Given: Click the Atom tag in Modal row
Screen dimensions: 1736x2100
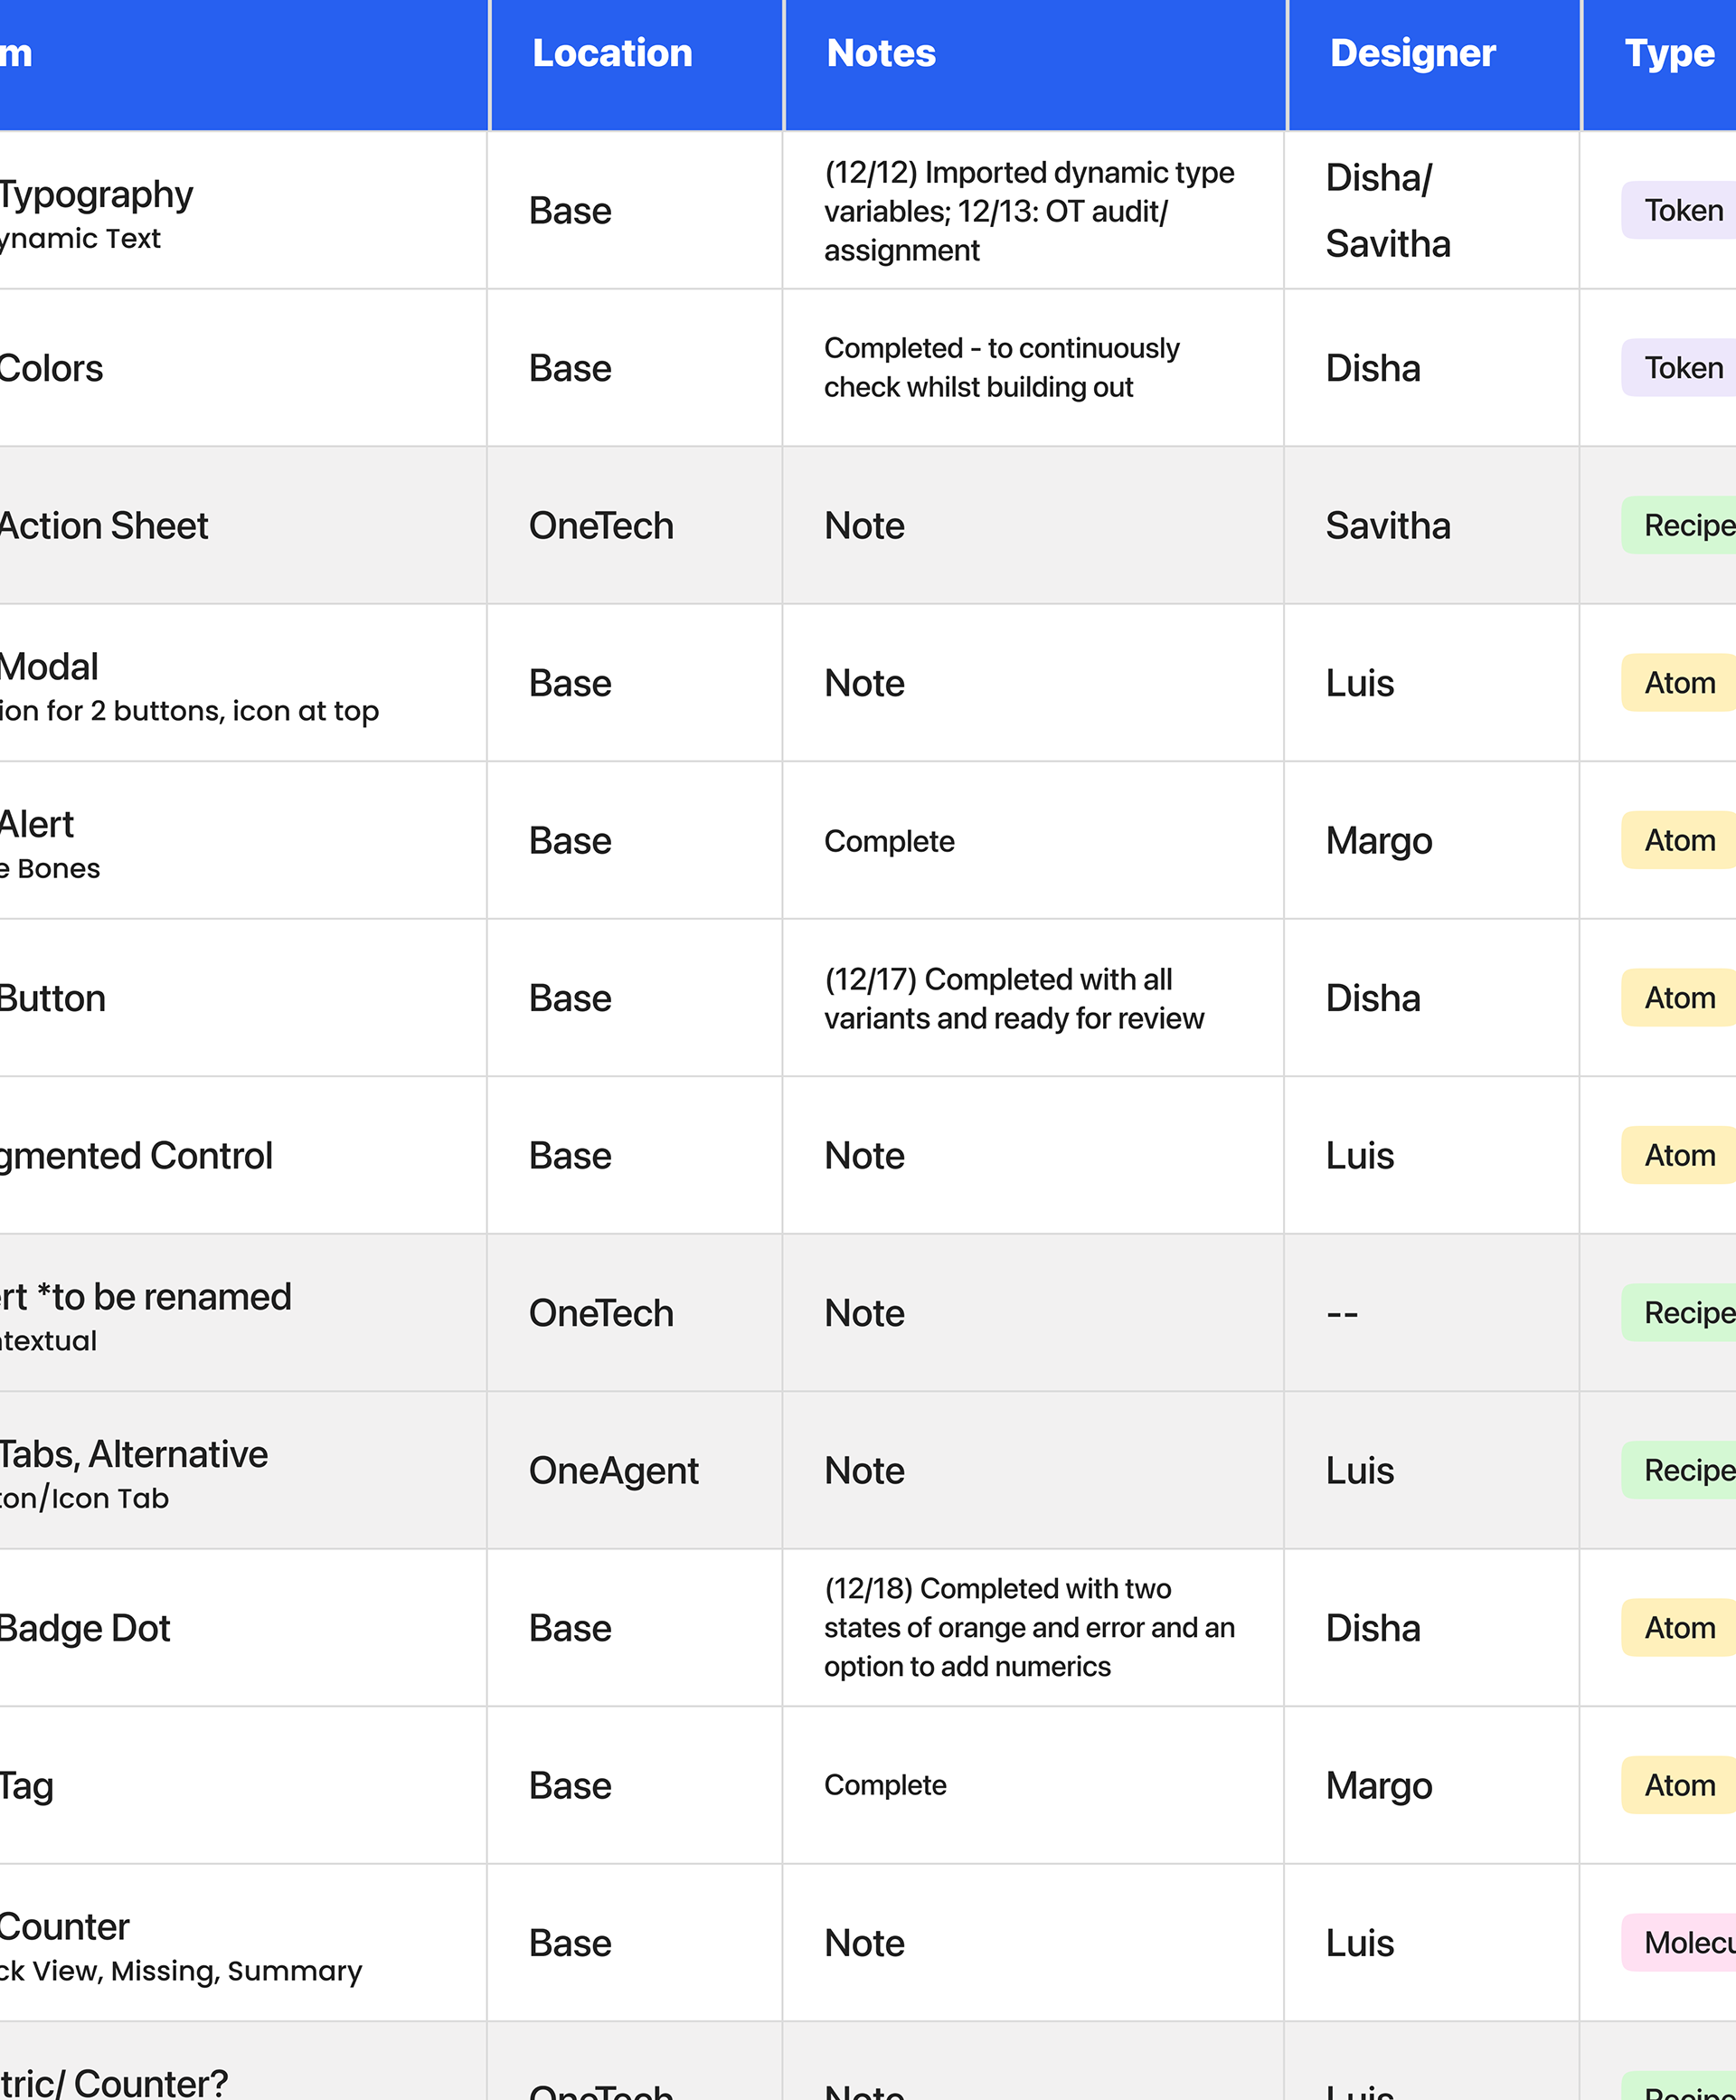Looking at the screenshot, I should [1680, 683].
